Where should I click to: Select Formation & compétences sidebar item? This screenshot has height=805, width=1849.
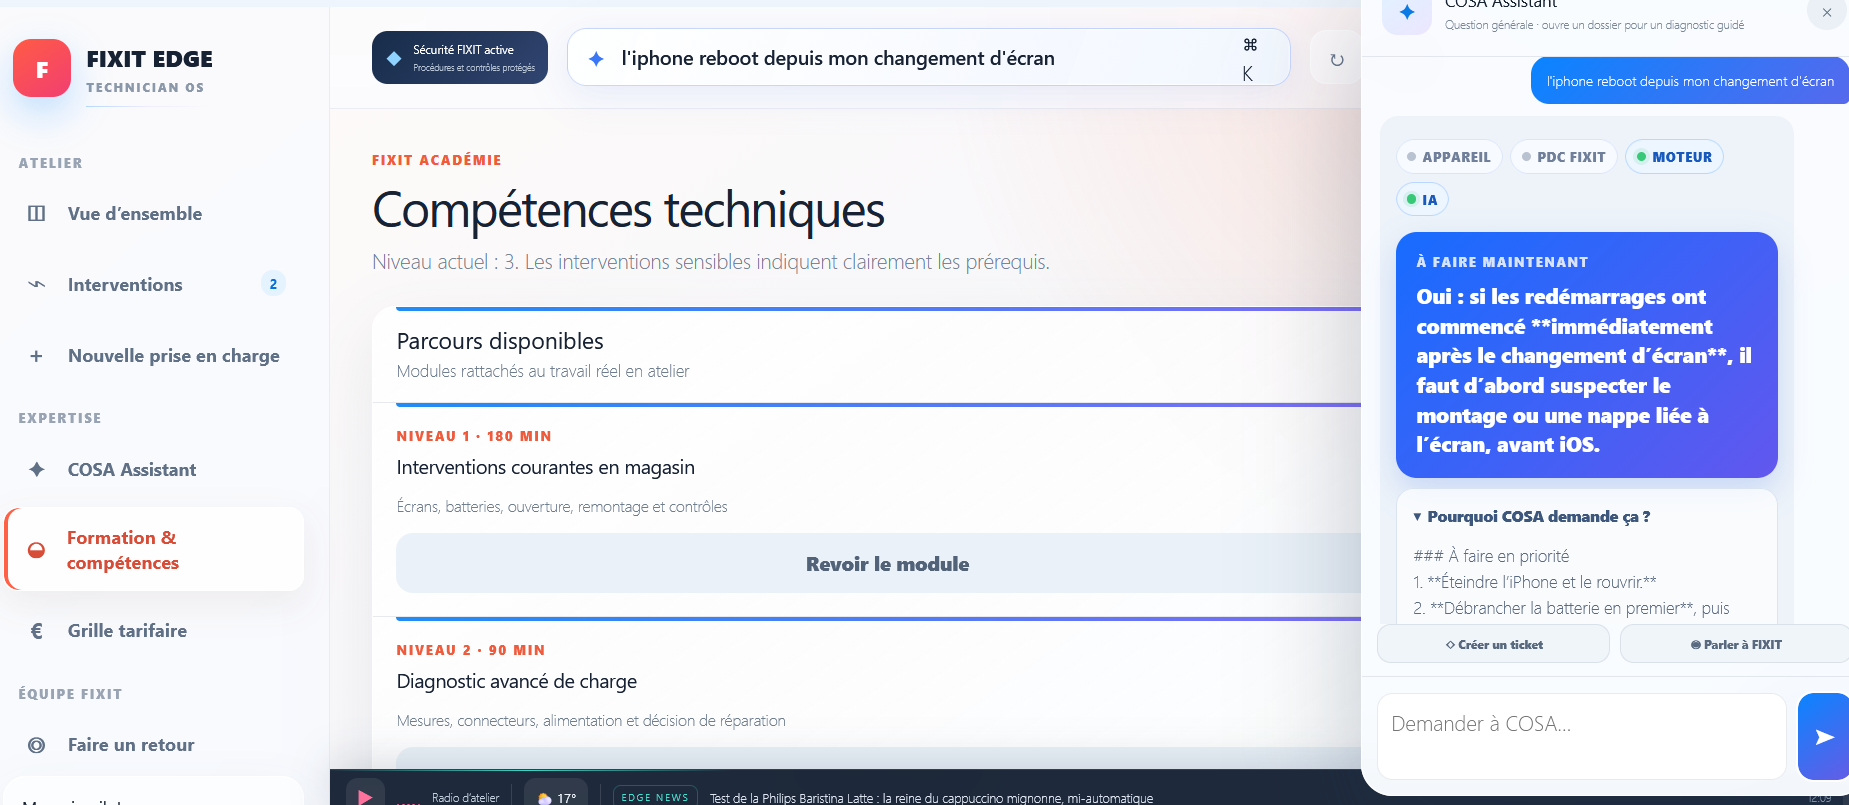pos(155,549)
